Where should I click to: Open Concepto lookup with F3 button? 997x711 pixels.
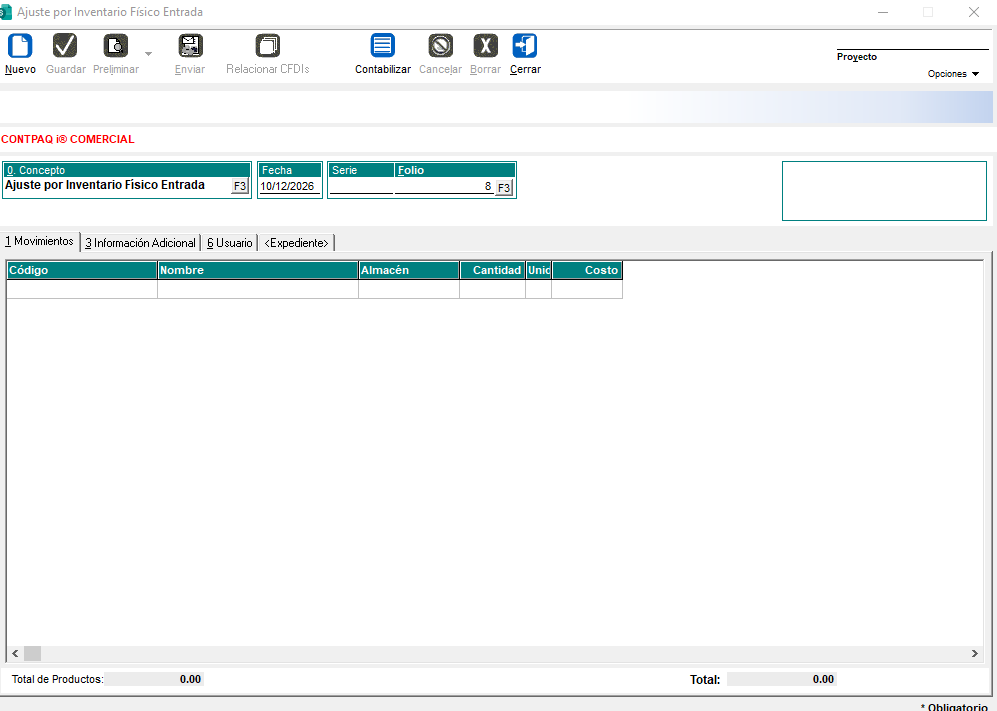point(240,186)
